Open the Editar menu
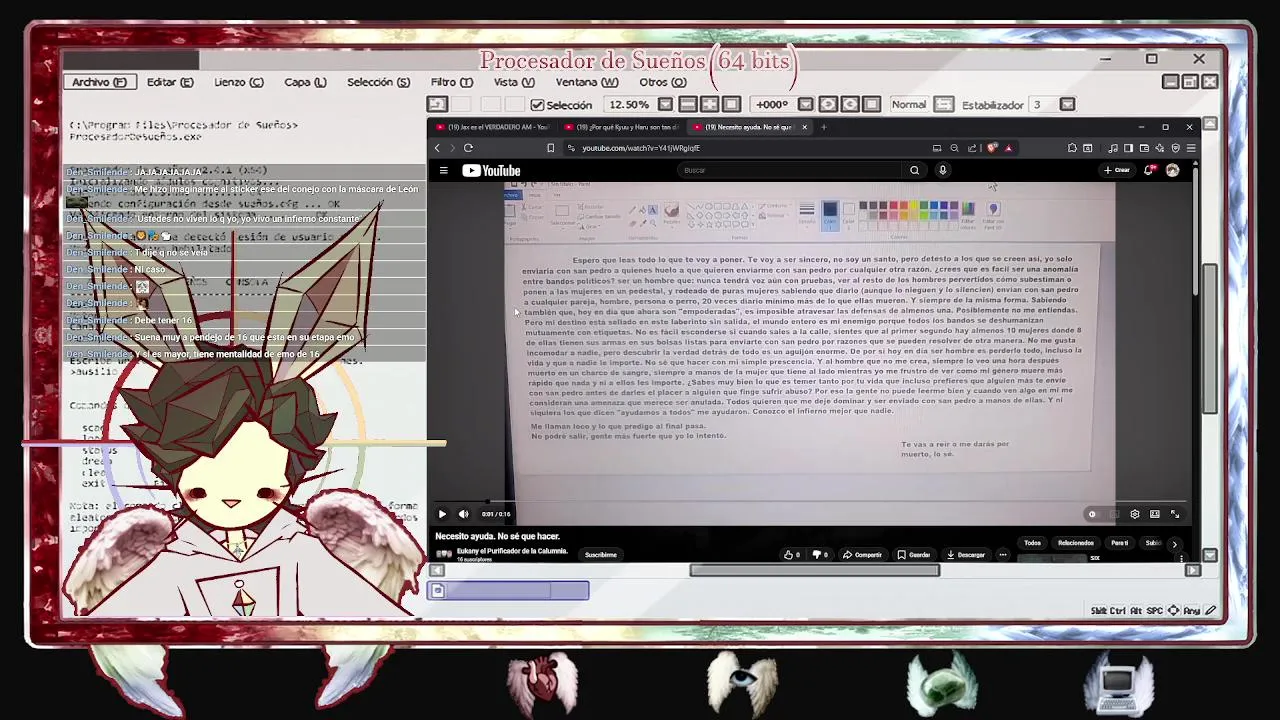The image size is (1280, 720). point(170,82)
